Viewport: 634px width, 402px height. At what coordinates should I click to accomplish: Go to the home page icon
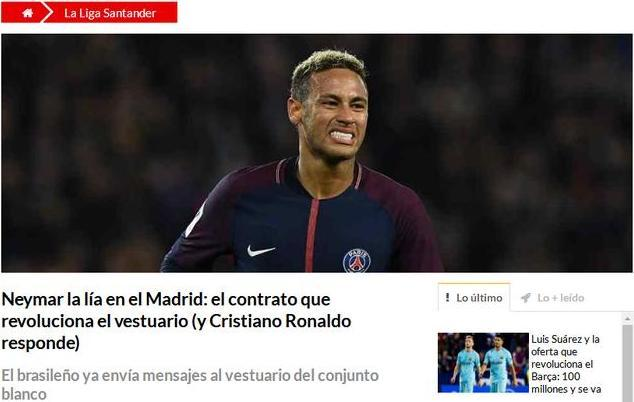point(27,13)
